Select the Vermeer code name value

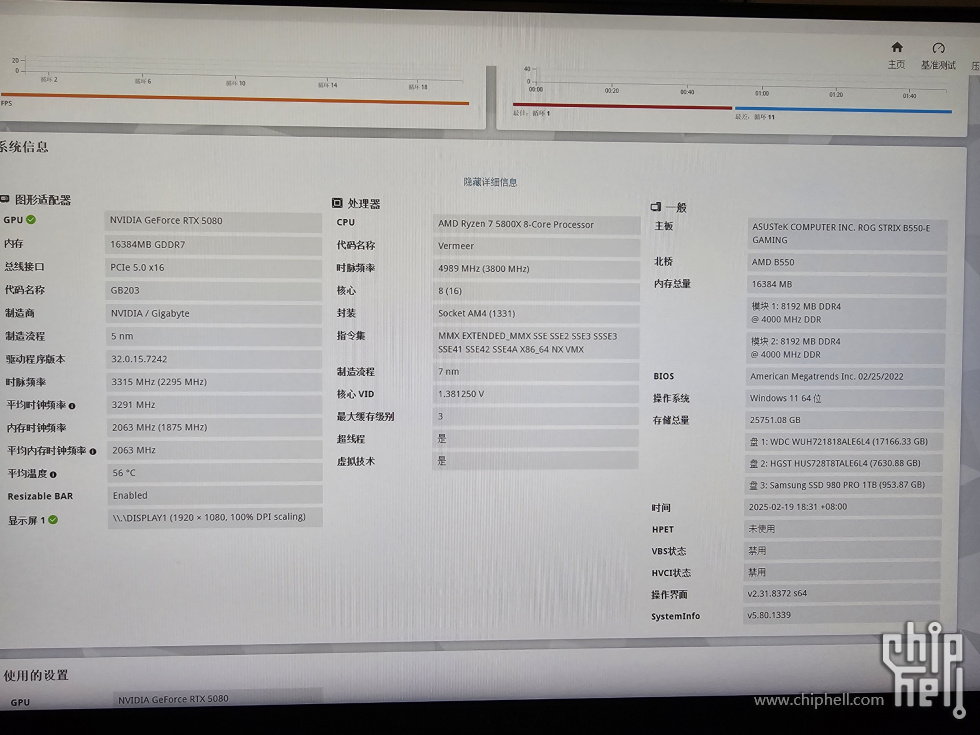tap(536, 246)
